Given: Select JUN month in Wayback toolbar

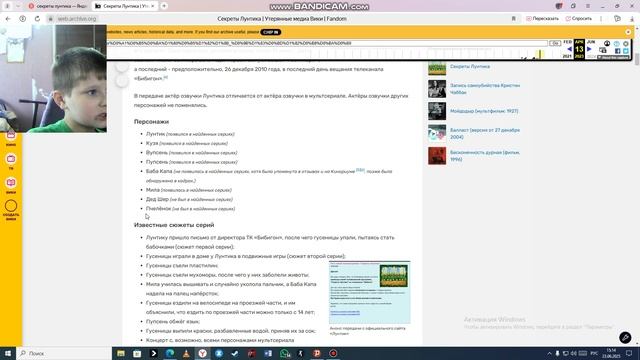Looking at the screenshot, I should point(591,42).
